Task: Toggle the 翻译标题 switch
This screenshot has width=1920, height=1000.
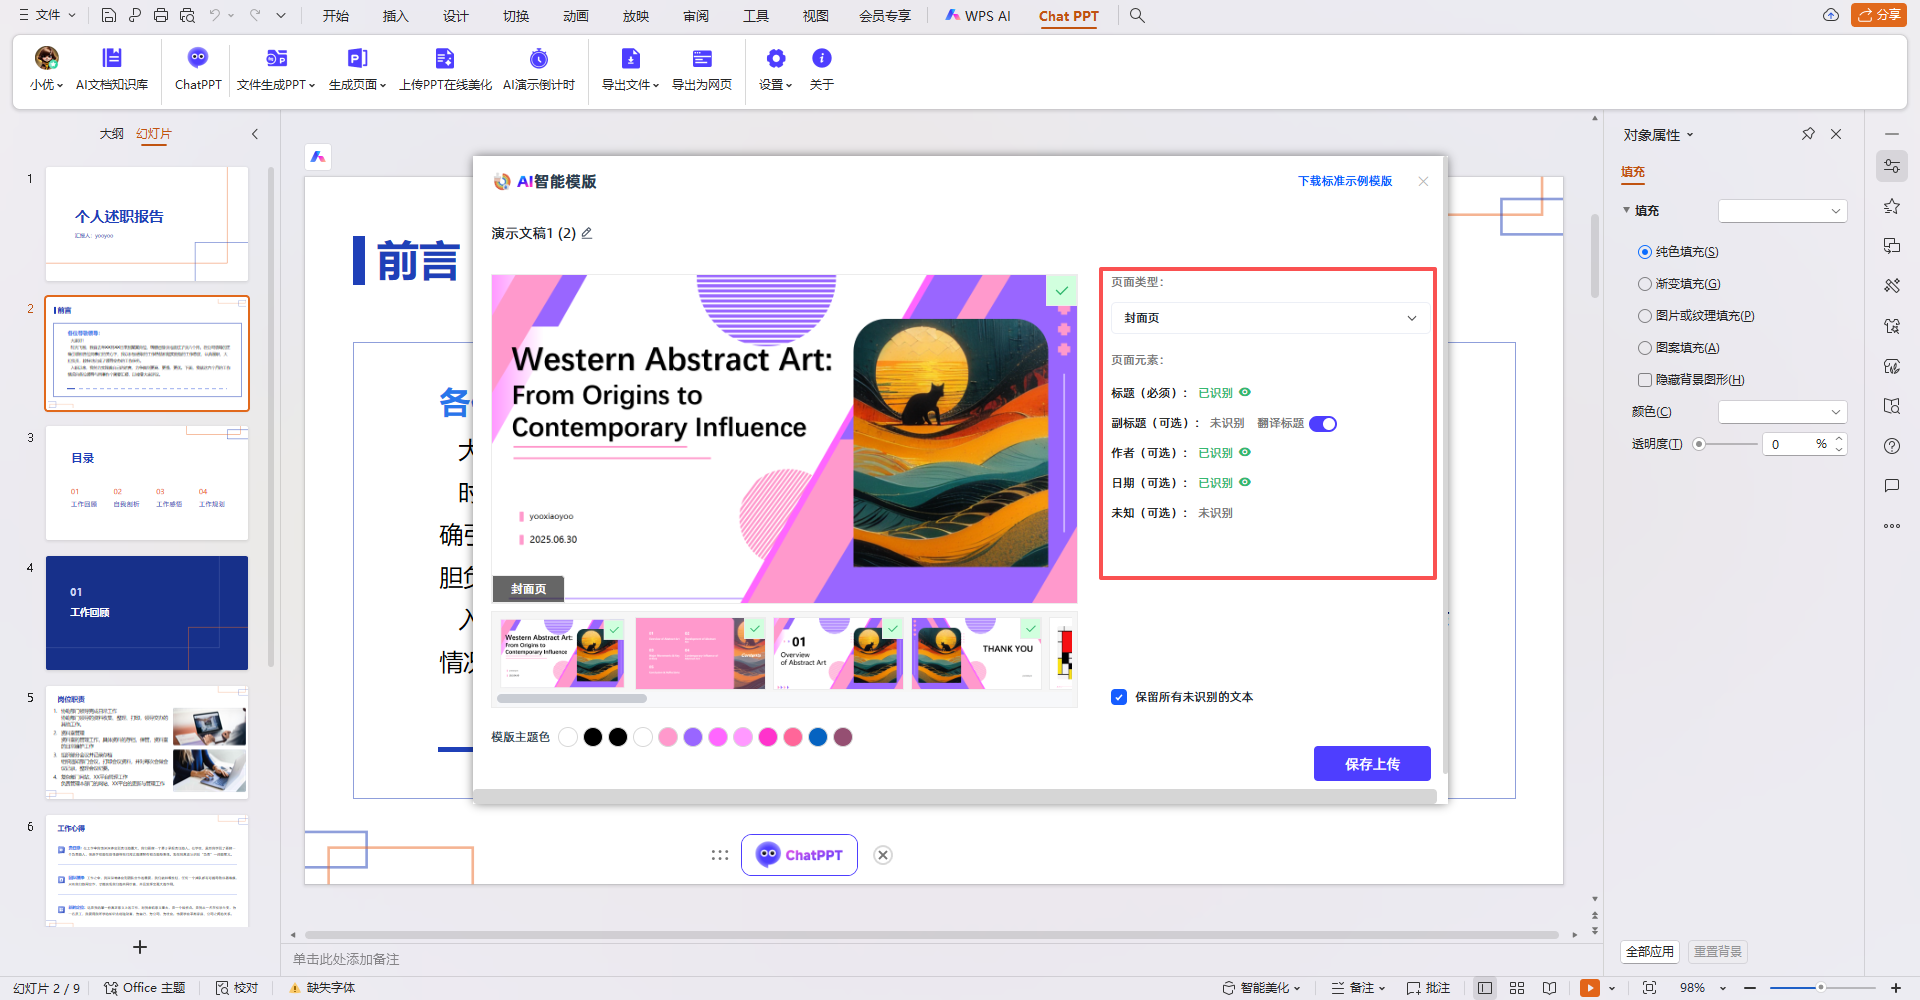Action: click(1322, 424)
